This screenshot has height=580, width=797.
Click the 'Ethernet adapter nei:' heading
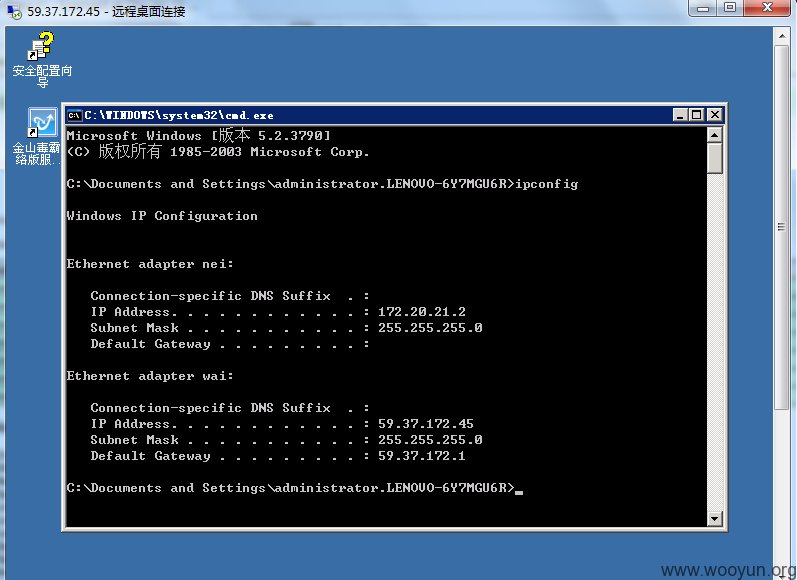pos(150,264)
